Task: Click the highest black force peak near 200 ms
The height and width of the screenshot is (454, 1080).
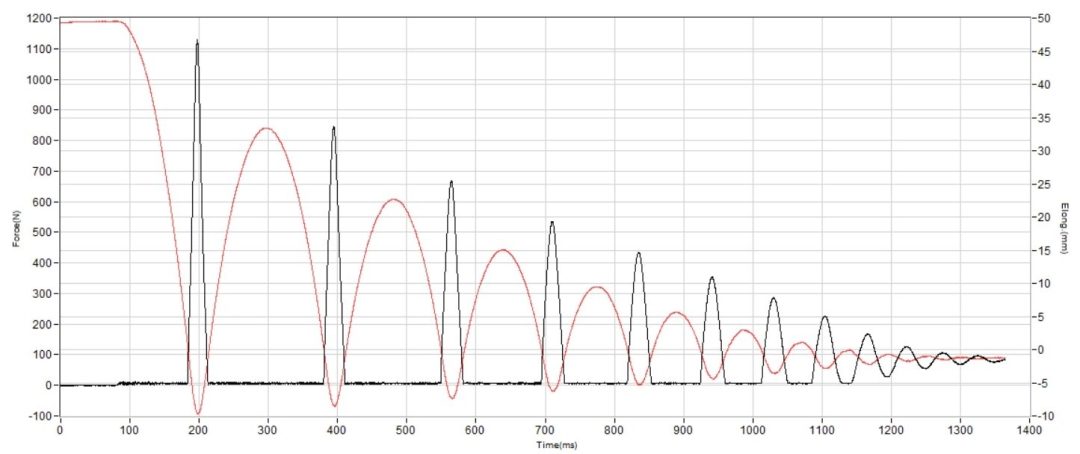Action: [197, 43]
